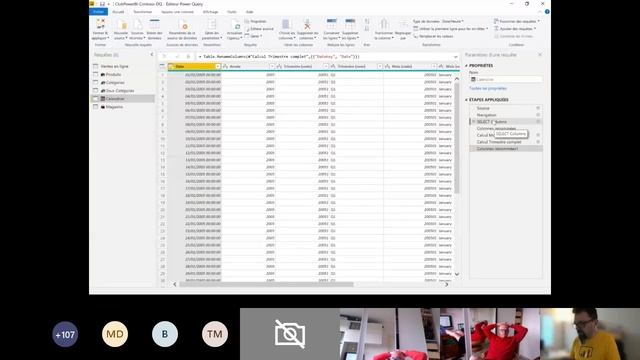
Task: Switch to the Outils tab
Action: [232, 12]
